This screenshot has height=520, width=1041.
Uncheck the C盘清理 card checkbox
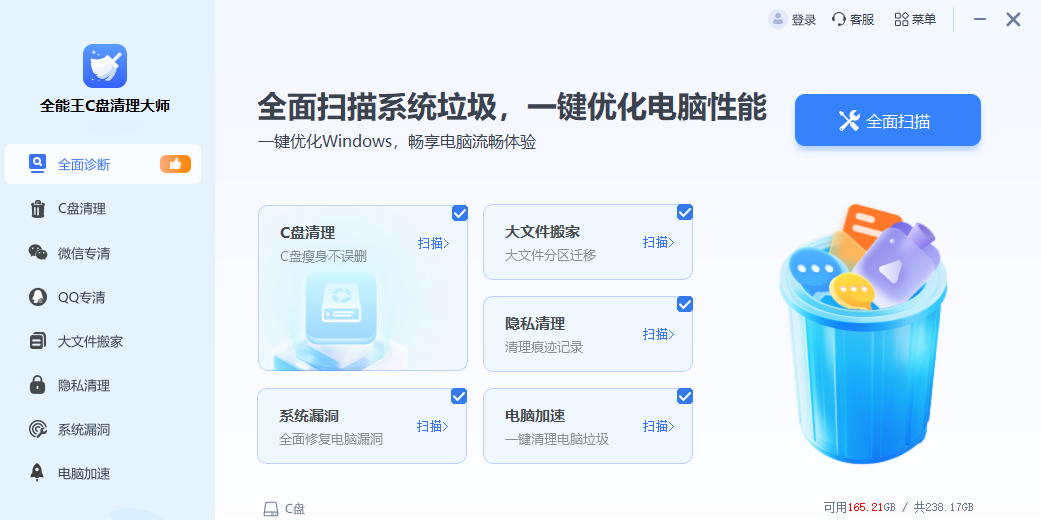[x=459, y=212]
